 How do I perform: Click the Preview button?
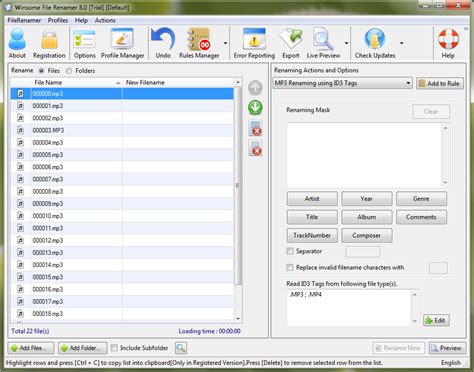tap(447, 348)
